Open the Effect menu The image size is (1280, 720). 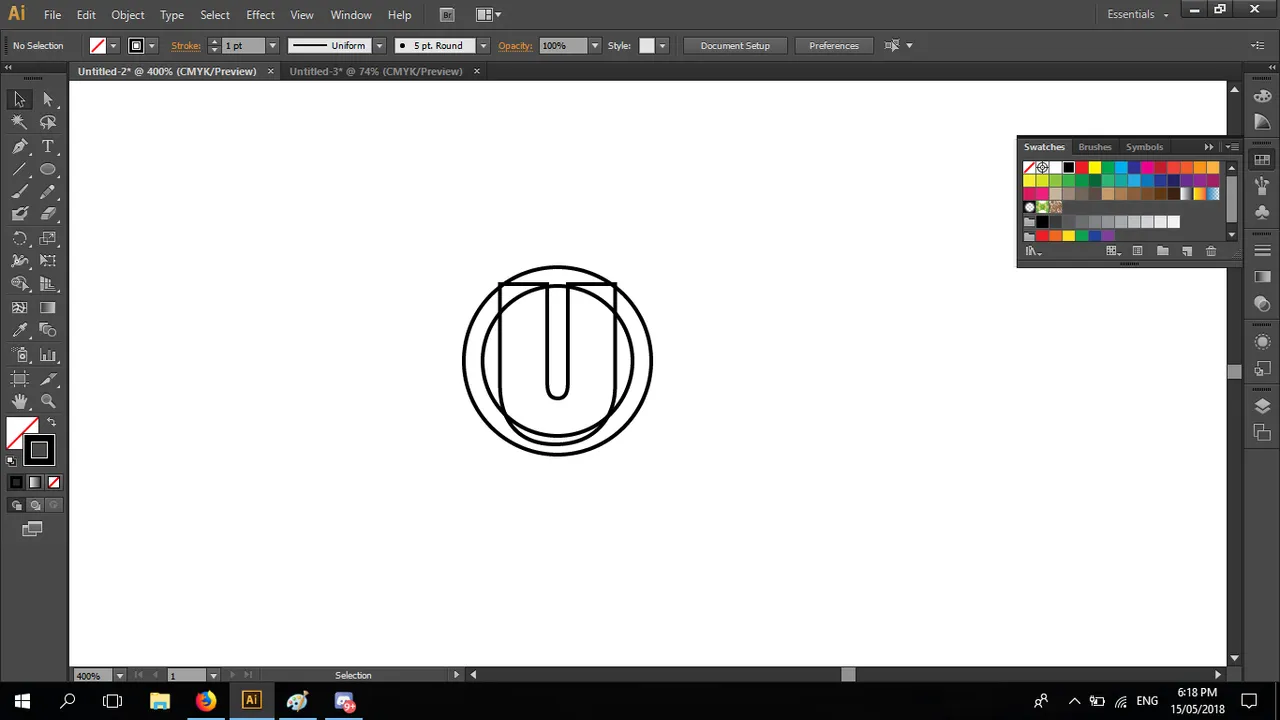click(x=260, y=15)
